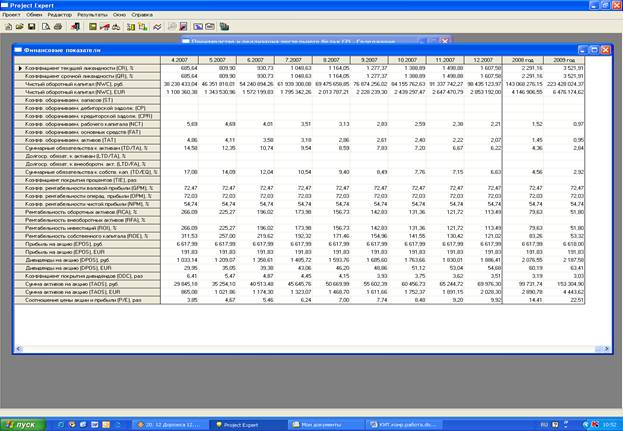
Task: Open the Проект menu
Action: (x=13, y=15)
